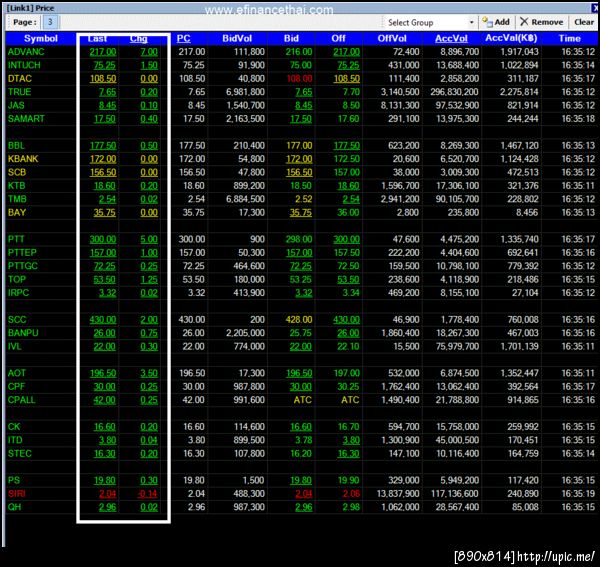
Task: Select the SIRI symbol in red
Action: pyautogui.click(x=16, y=494)
